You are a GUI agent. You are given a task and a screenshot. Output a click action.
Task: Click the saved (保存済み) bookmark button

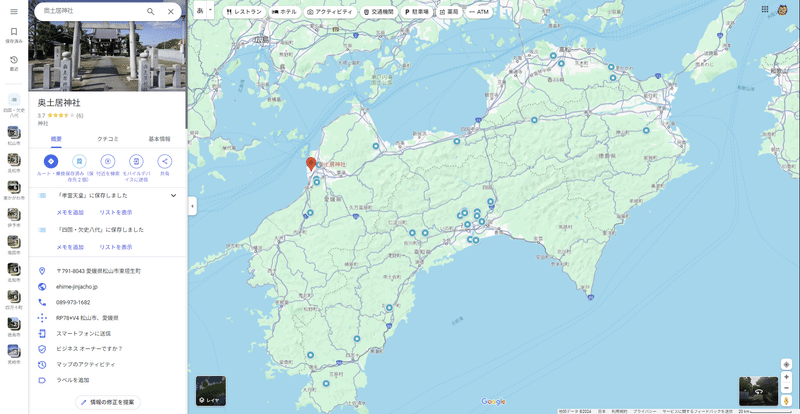click(x=79, y=161)
